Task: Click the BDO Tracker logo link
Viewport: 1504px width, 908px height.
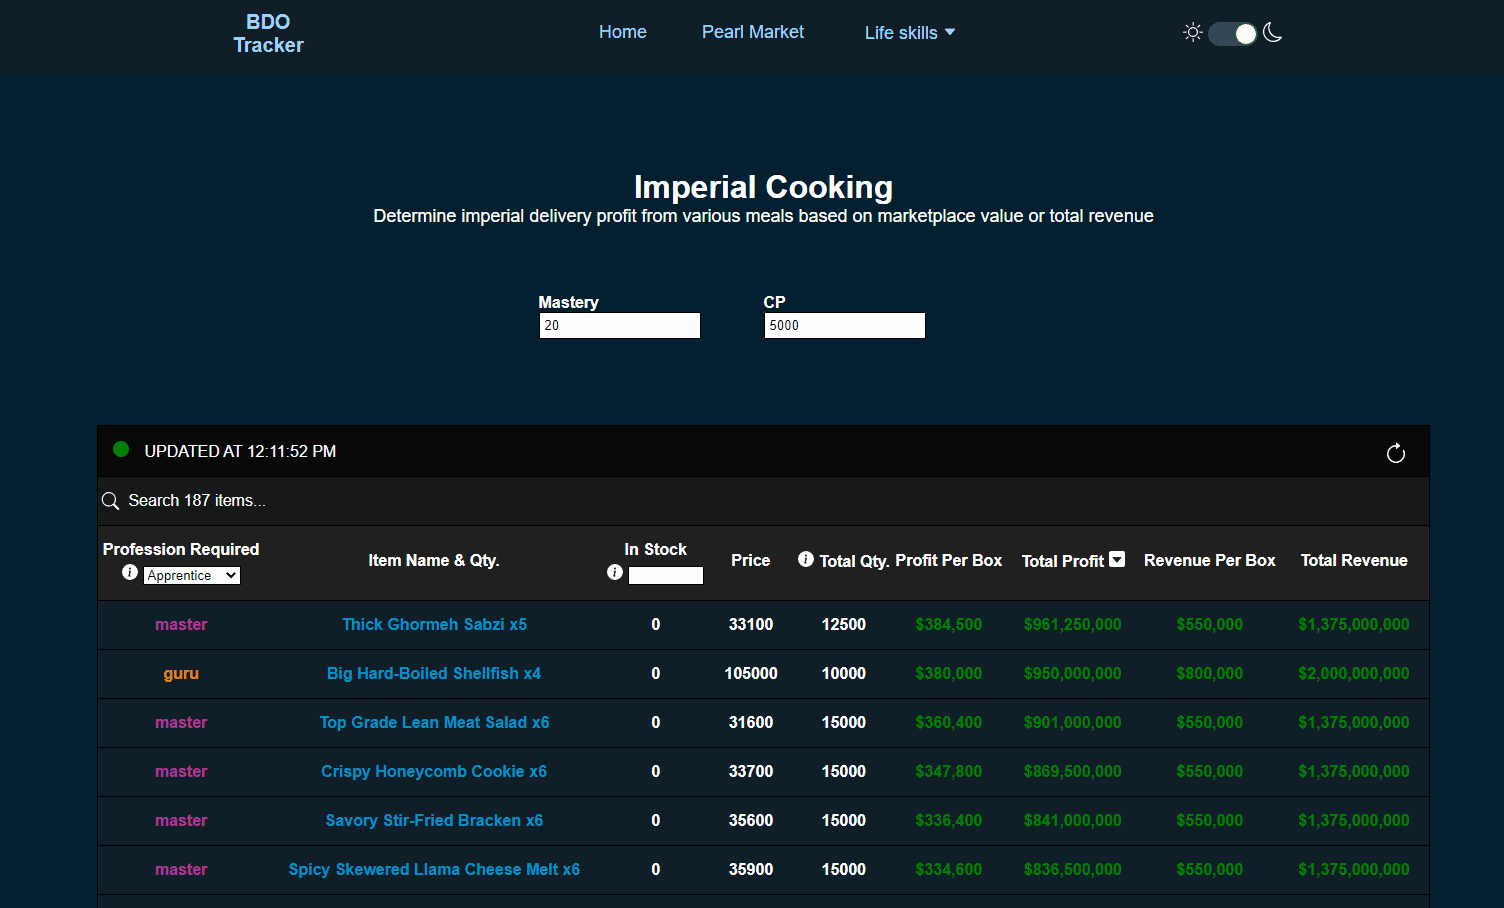Action: point(268,33)
